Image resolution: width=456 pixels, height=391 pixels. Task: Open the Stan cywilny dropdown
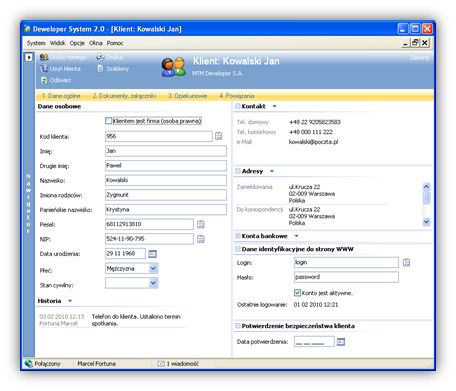pos(153,283)
